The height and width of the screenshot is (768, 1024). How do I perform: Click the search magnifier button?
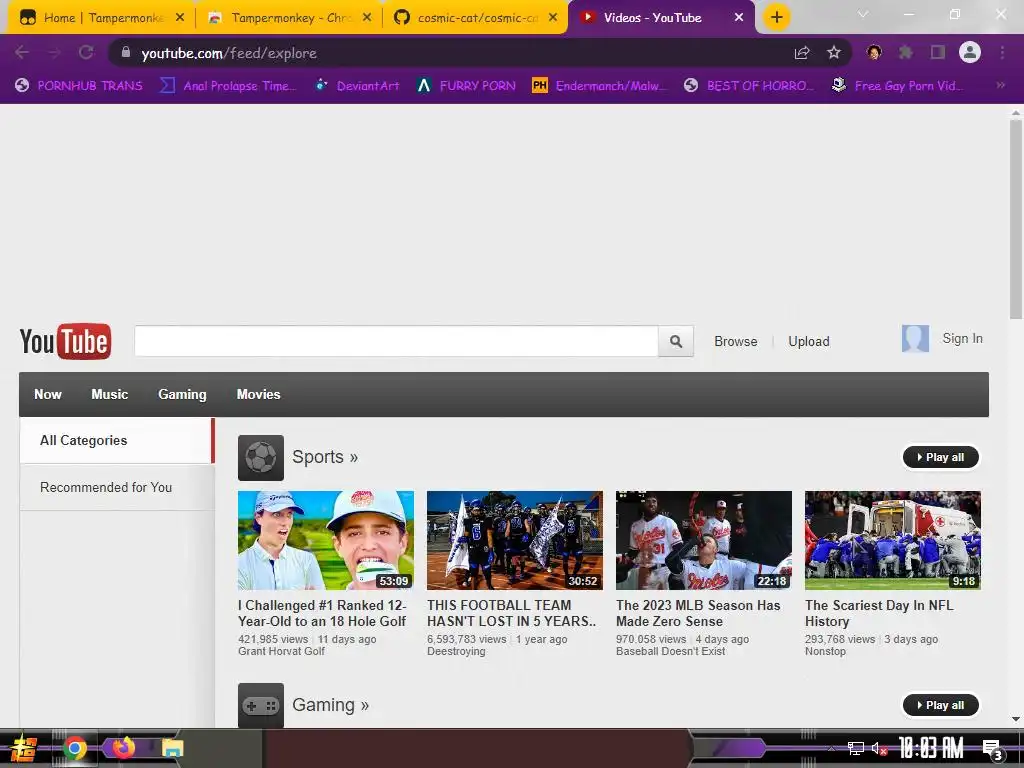point(676,342)
